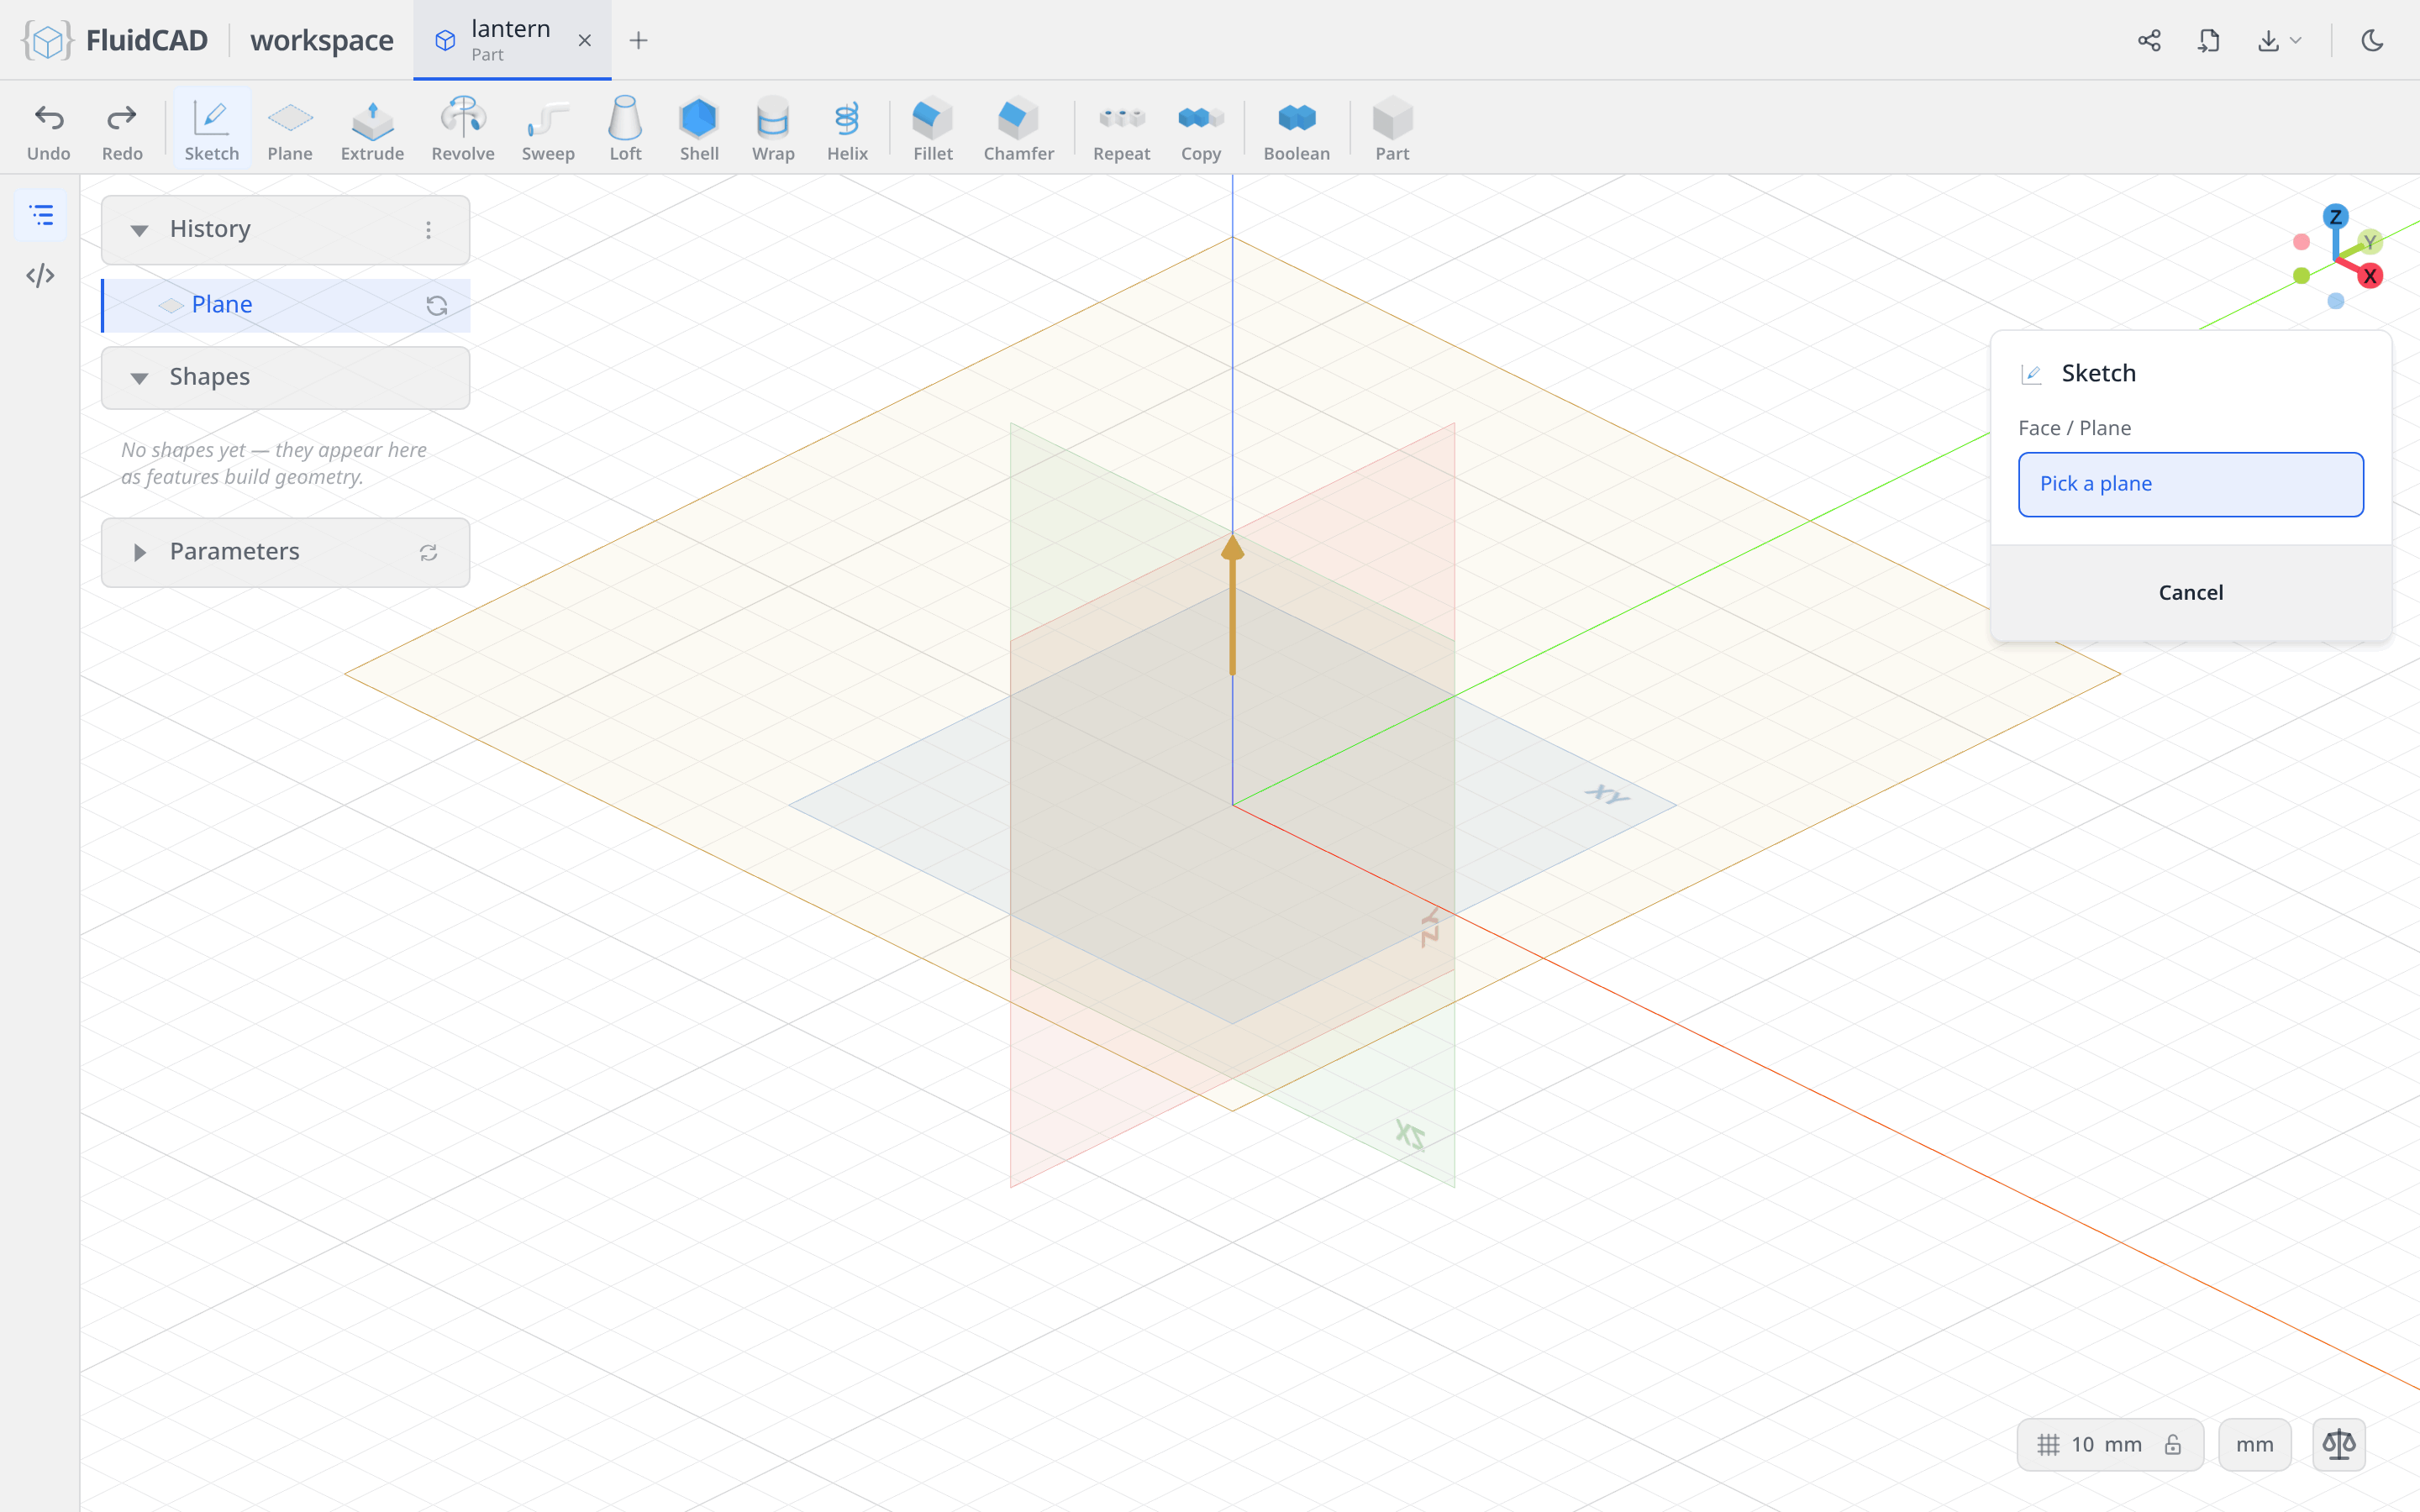Add a new tab with plus

pos(638,40)
